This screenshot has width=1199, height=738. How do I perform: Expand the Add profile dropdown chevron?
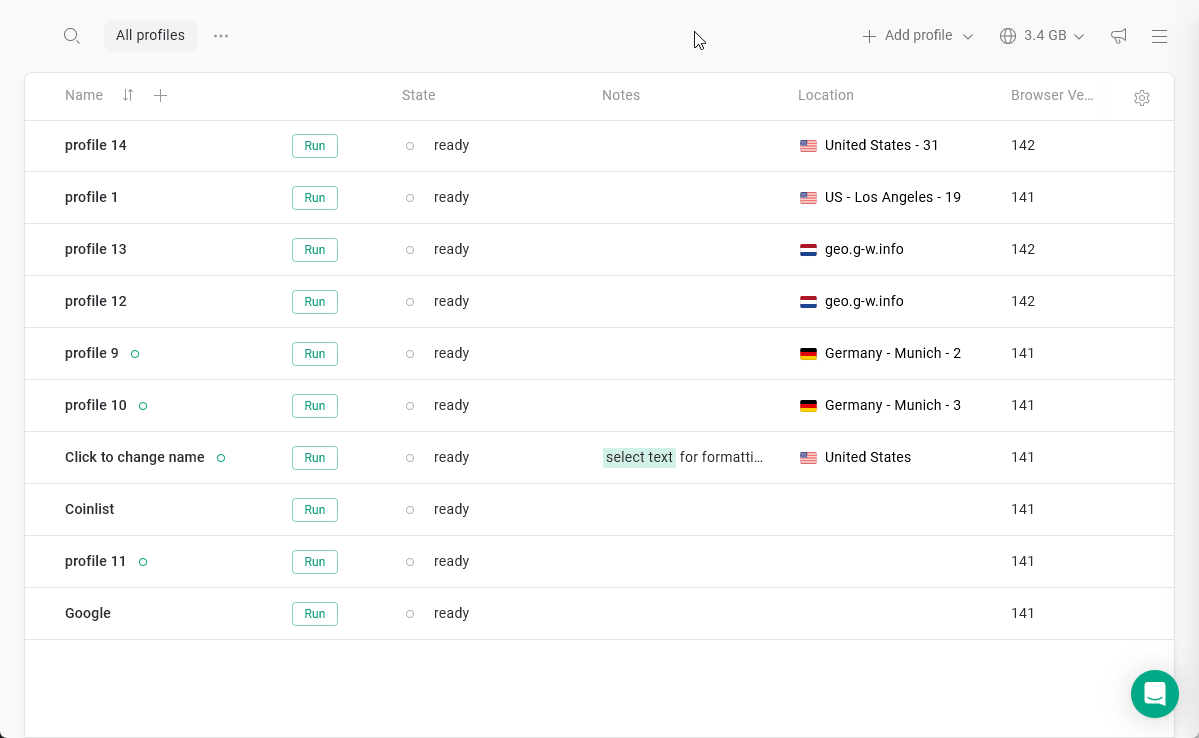(x=967, y=35)
